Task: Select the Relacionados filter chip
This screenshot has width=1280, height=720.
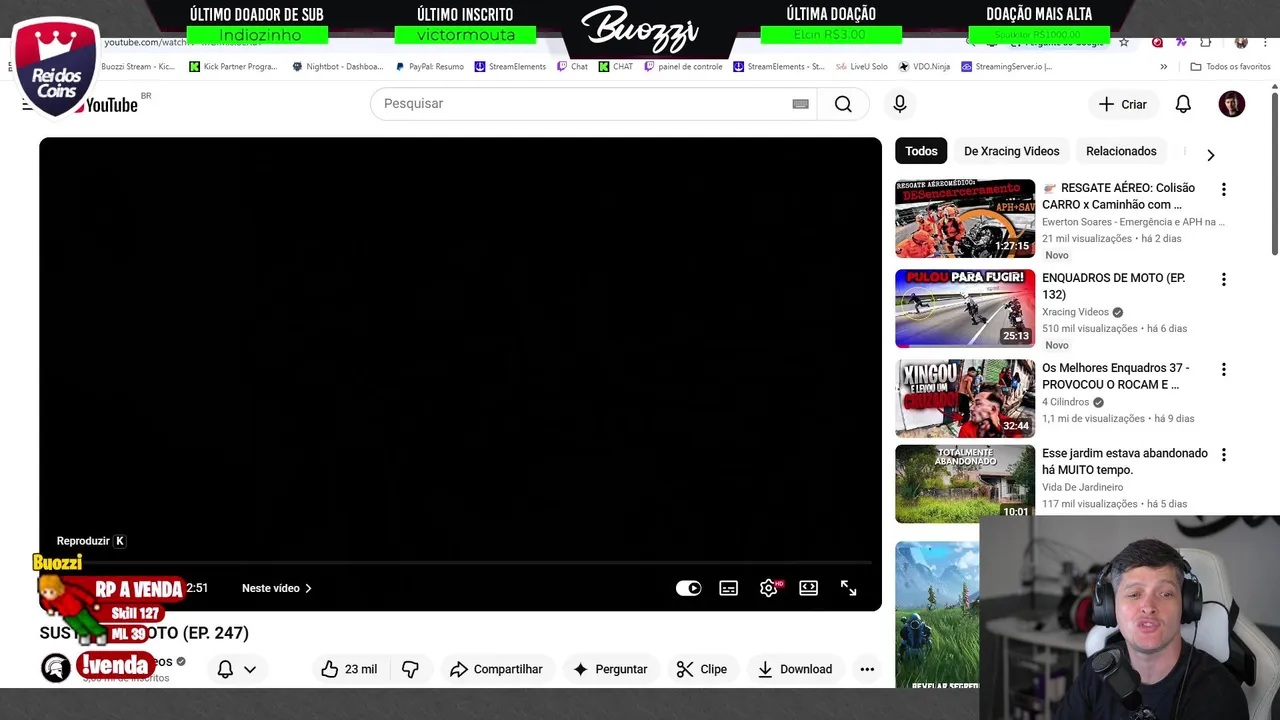Action: [x=1121, y=151]
